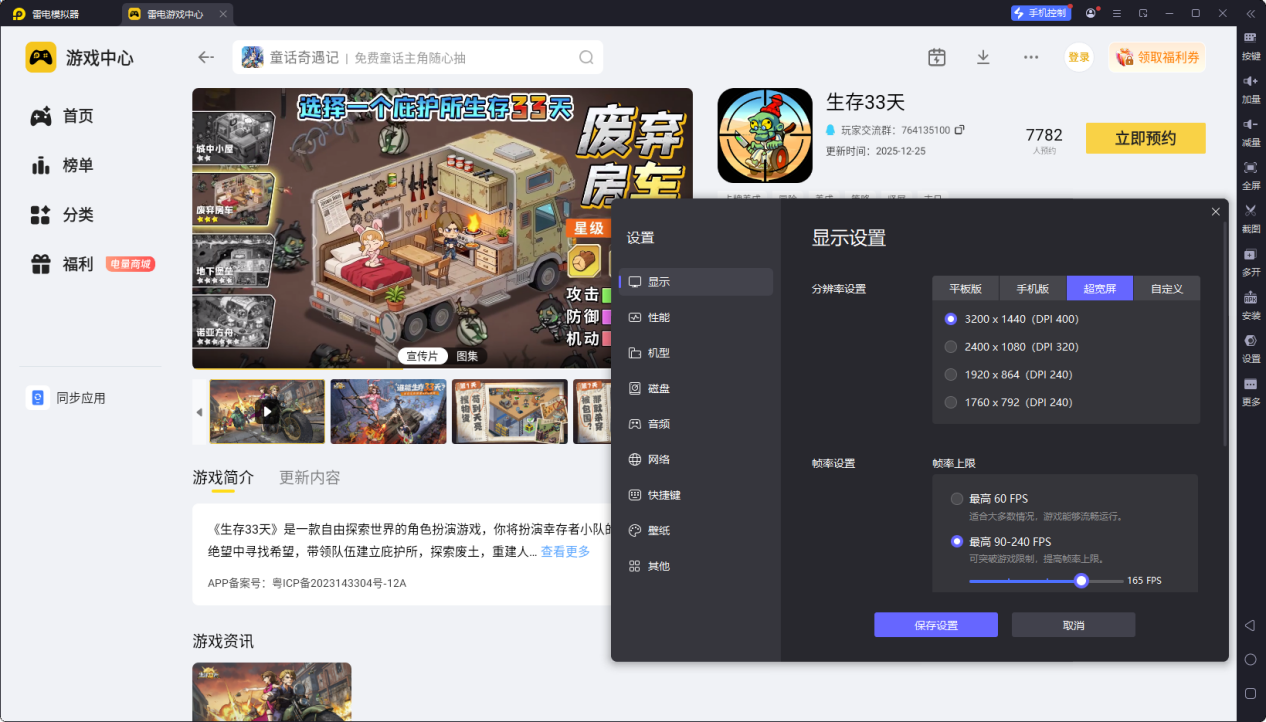Click 立即预约 reserve button
1266x722 pixels.
pos(1145,138)
